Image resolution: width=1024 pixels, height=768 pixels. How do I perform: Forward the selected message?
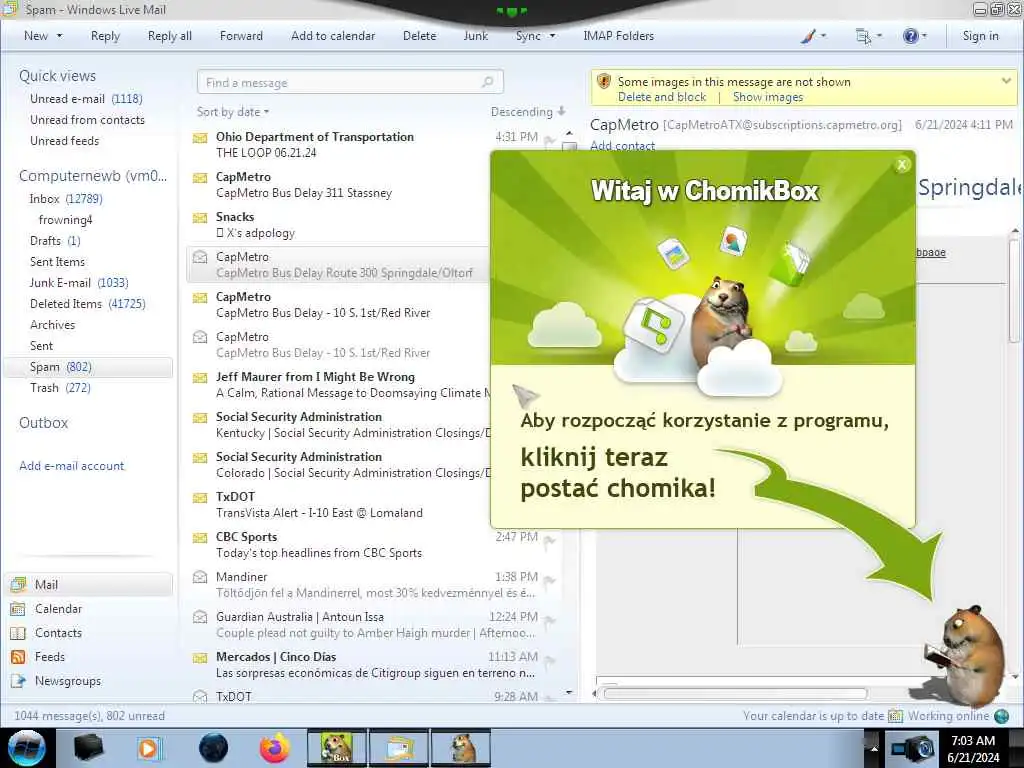(241, 36)
